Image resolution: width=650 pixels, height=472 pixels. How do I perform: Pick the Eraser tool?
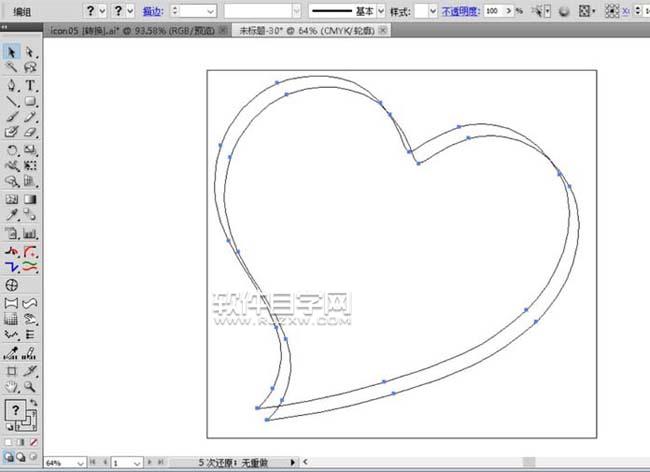[30, 131]
